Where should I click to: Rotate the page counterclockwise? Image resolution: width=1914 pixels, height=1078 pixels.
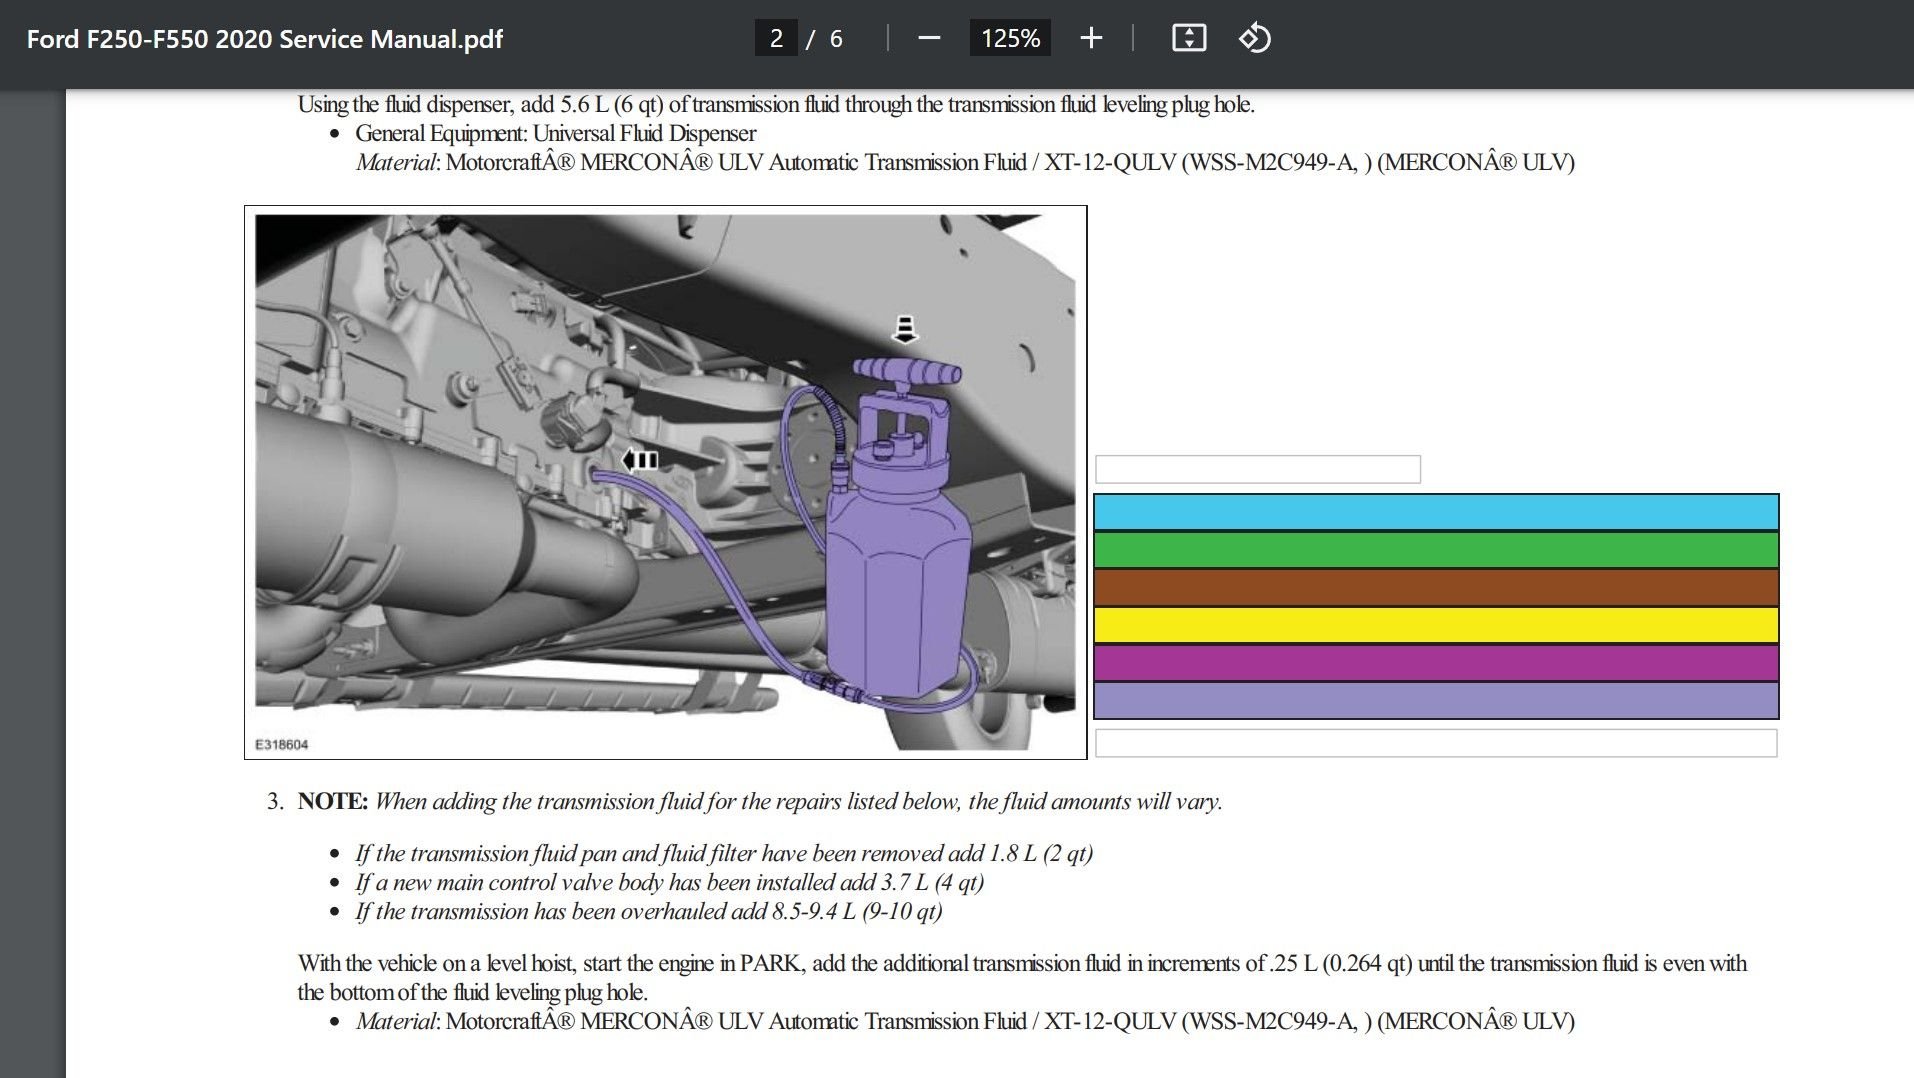(x=1255, y=38)
